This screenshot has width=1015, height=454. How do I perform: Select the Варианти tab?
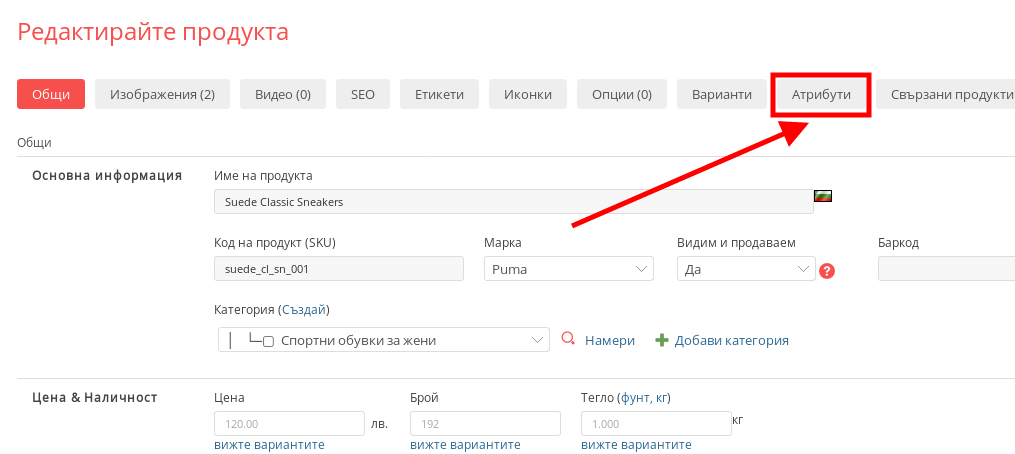point(721,94)
